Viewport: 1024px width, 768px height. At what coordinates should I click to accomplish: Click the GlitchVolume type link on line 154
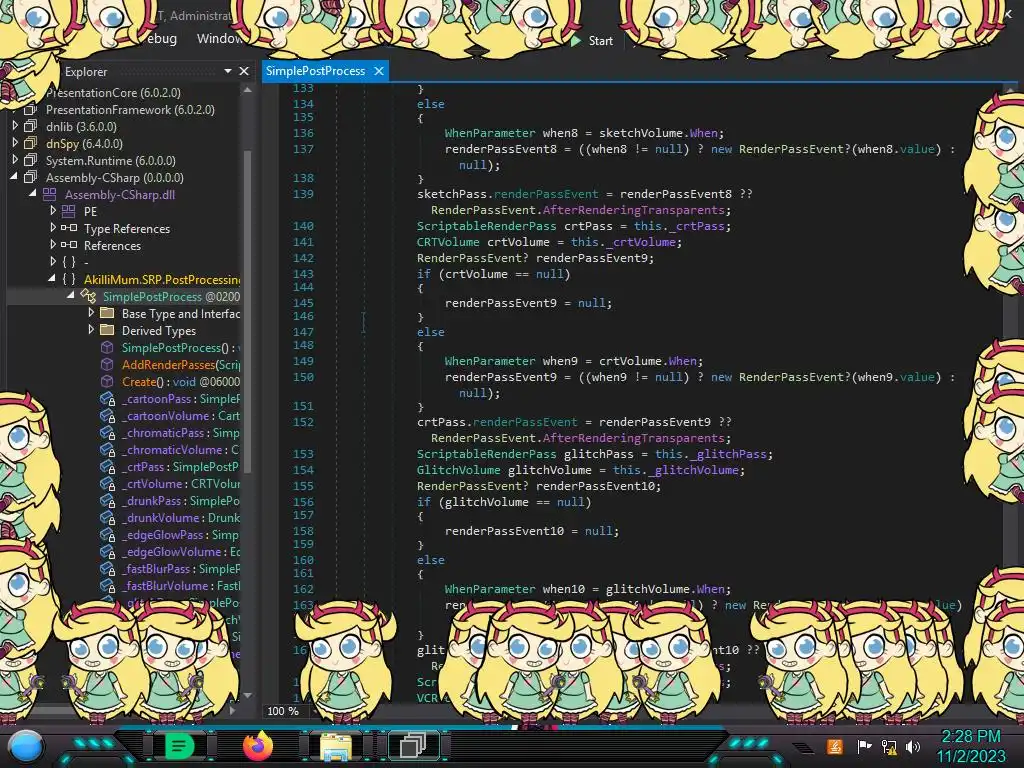click(458, 470)
